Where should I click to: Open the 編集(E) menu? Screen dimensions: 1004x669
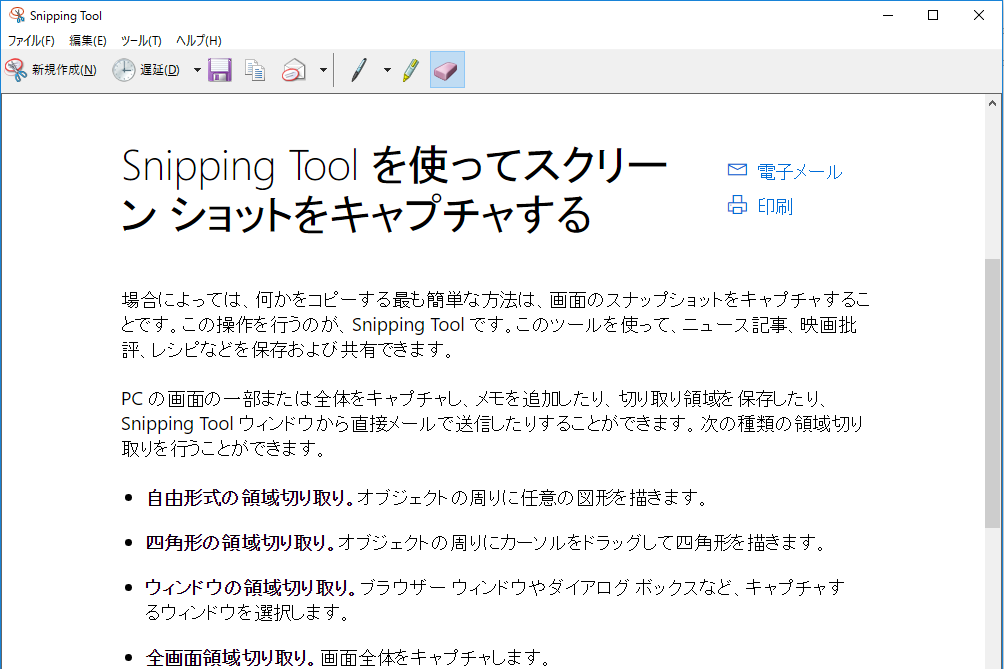pos(88,41)
